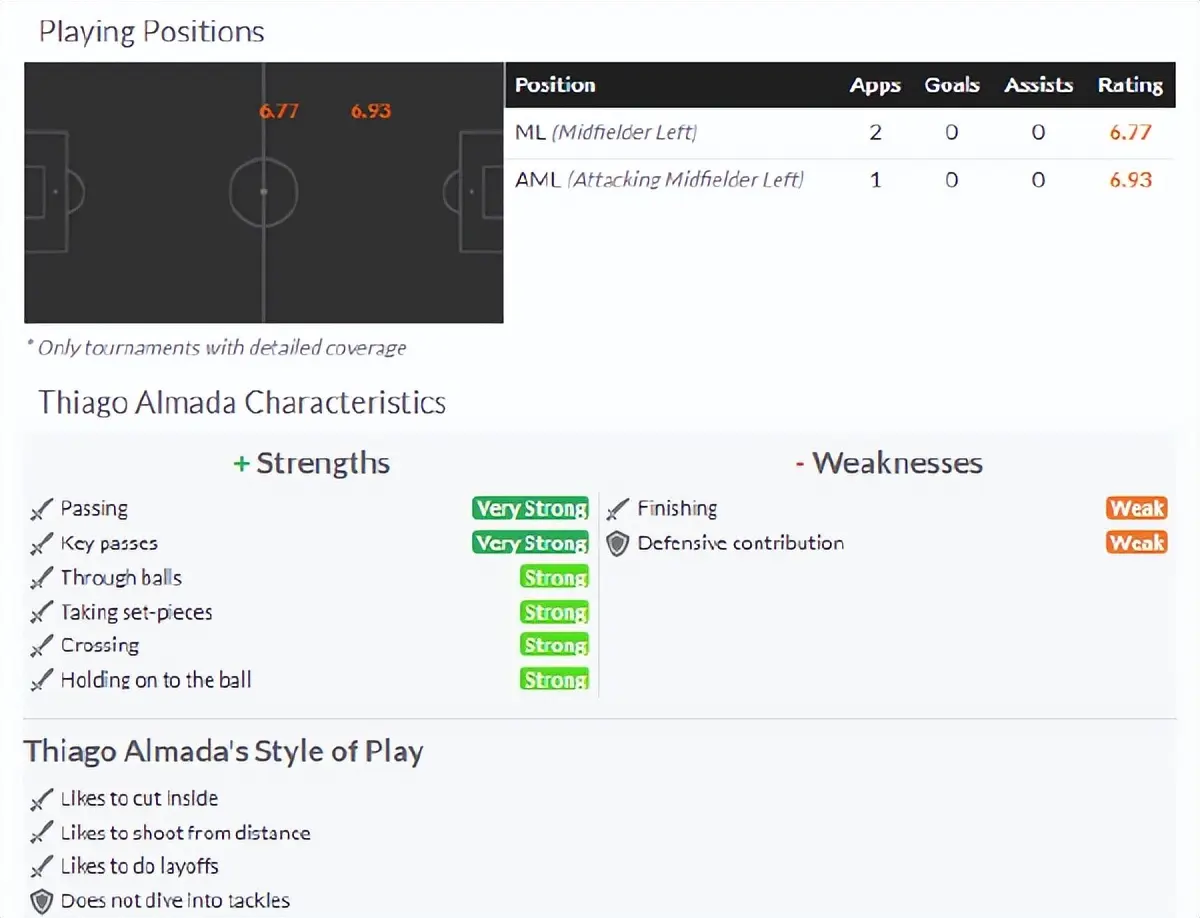This screenshot has height=918, width=1200.
Task: Sort table by the Apps column header
Action: [x=875, y=86]
